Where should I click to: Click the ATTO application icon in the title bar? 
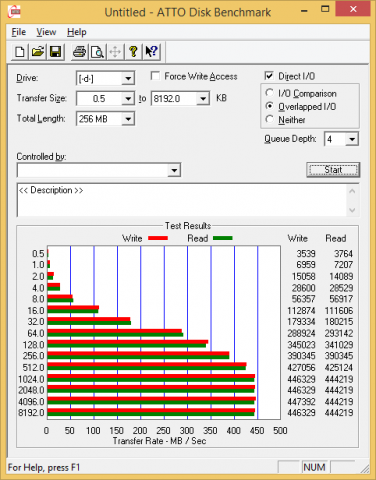point(15,12)
